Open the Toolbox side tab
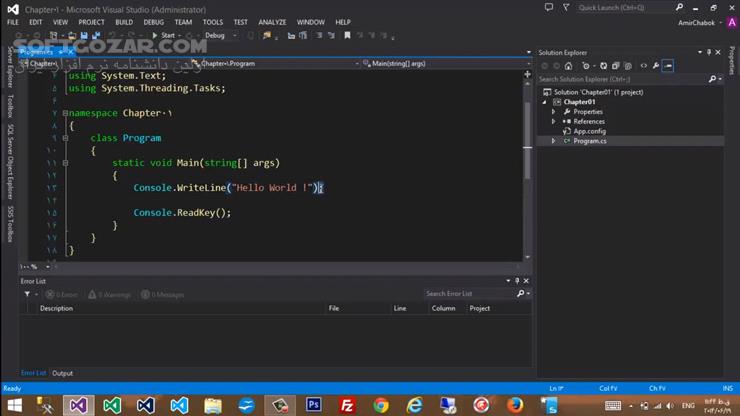 click(x=10, y=106)
